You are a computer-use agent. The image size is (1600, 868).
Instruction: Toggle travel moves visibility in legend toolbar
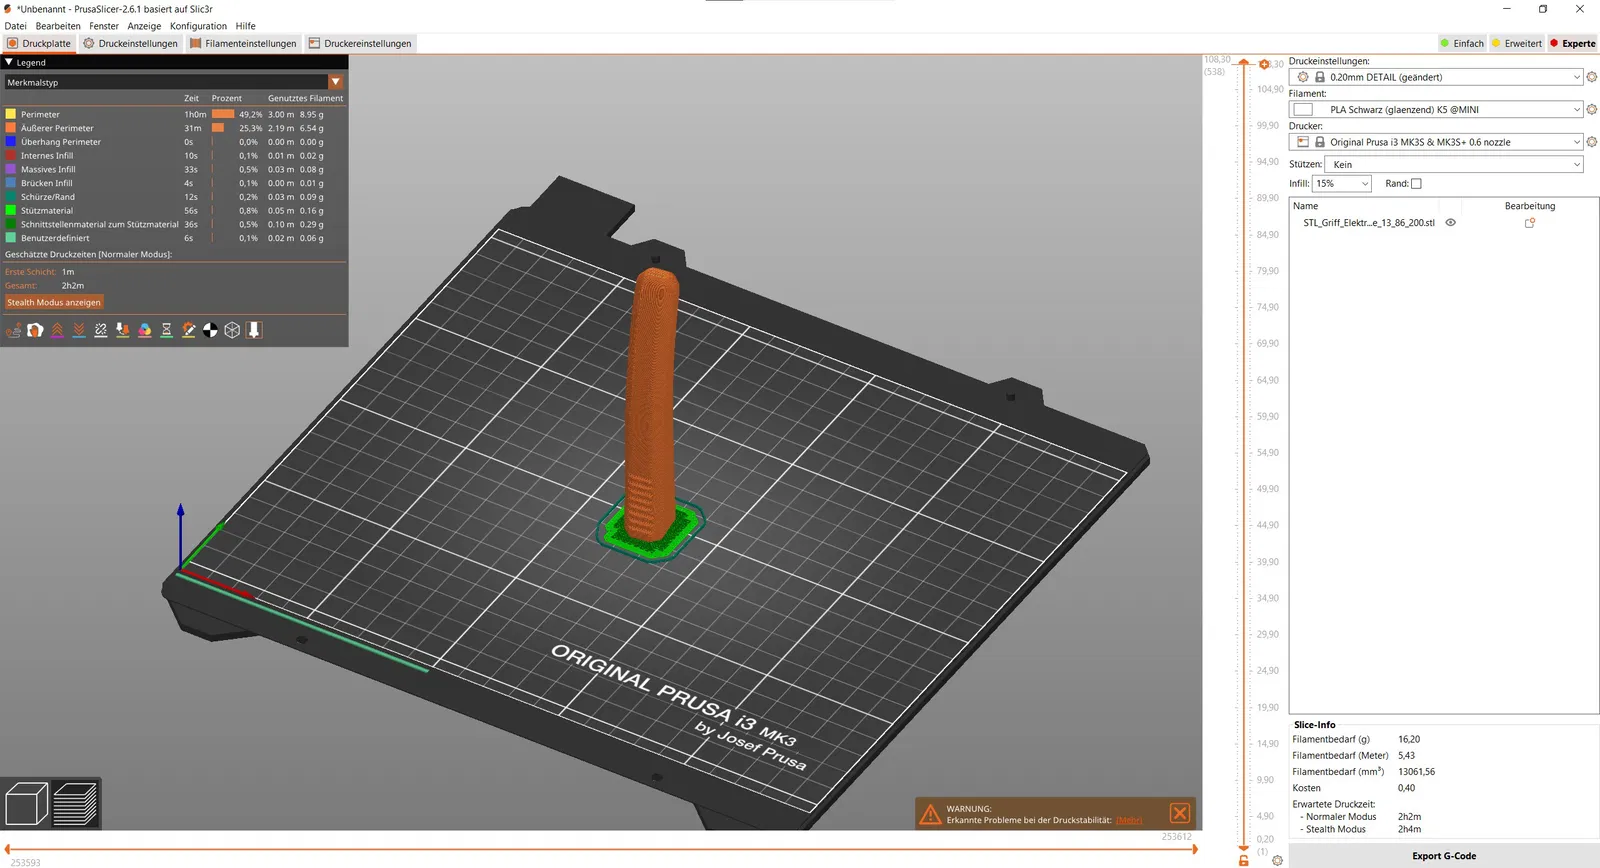point(13,330)
